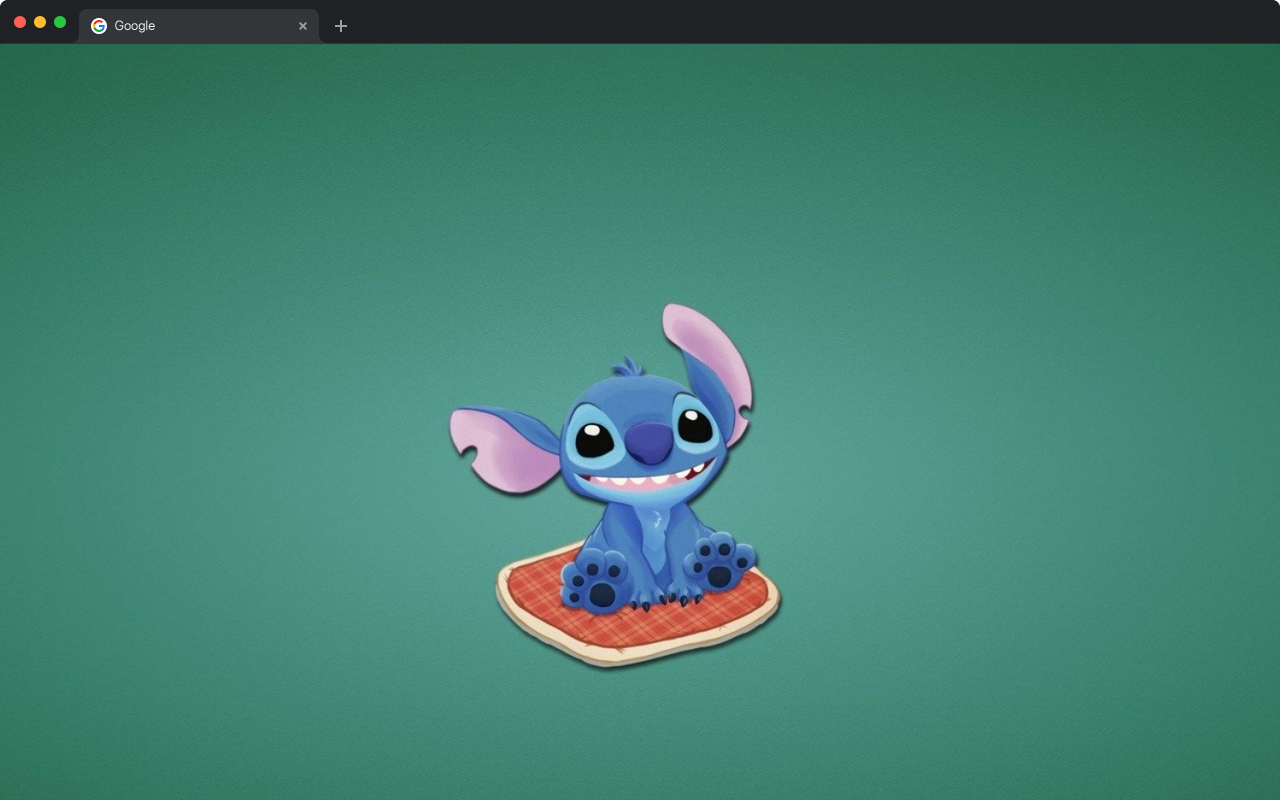
Task: Click the Google favicon in the tab
Action: click(99, 26)
